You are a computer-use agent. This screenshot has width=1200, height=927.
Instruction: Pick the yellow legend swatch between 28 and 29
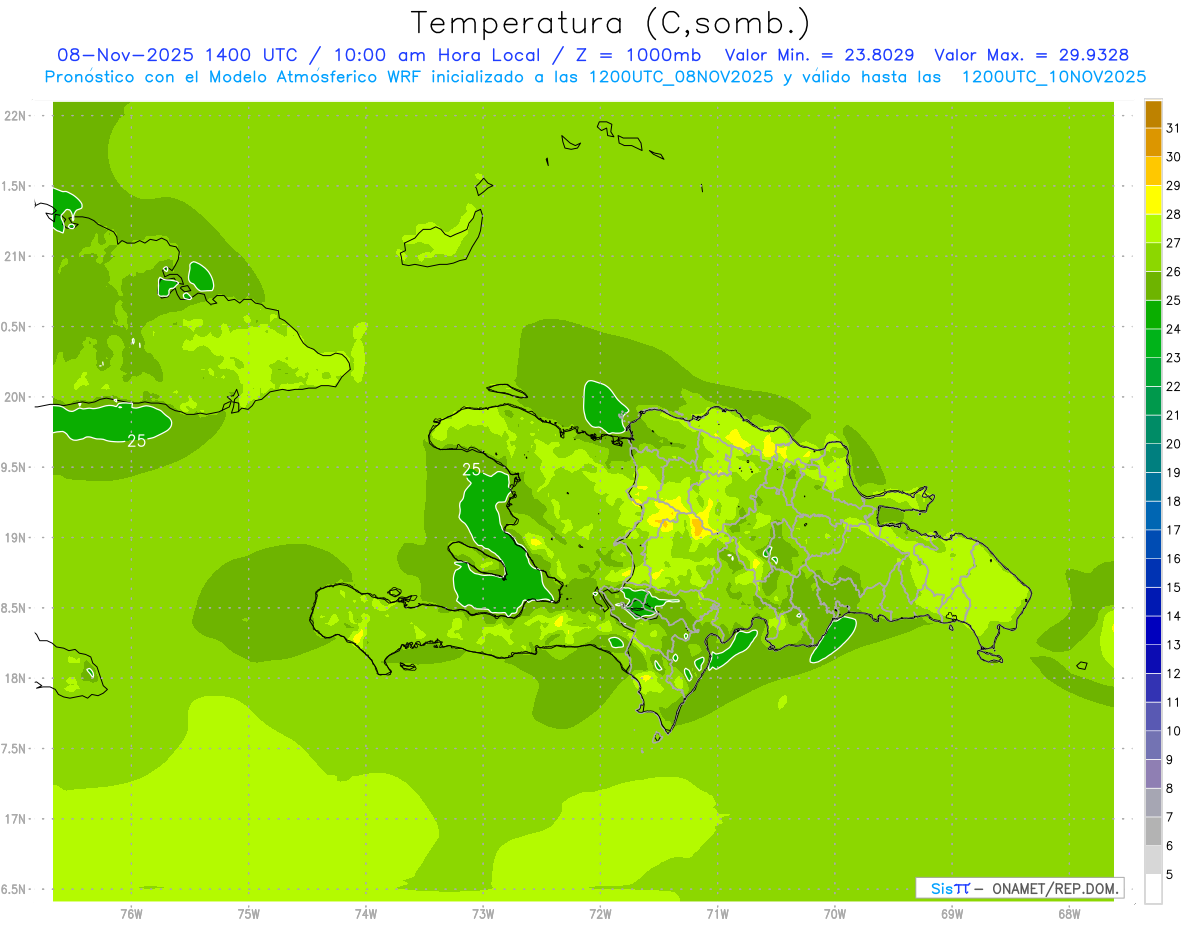[1153, 200]
